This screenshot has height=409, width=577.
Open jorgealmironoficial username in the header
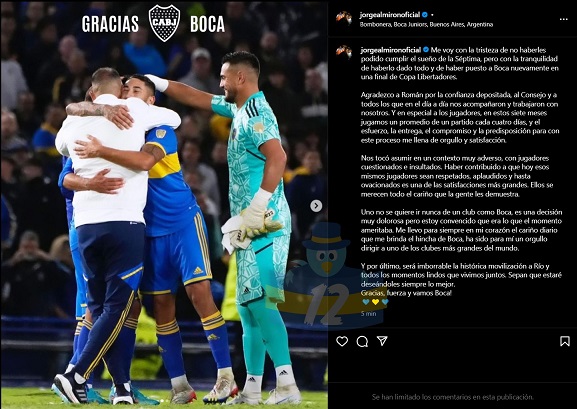click(x=390, y=15)
